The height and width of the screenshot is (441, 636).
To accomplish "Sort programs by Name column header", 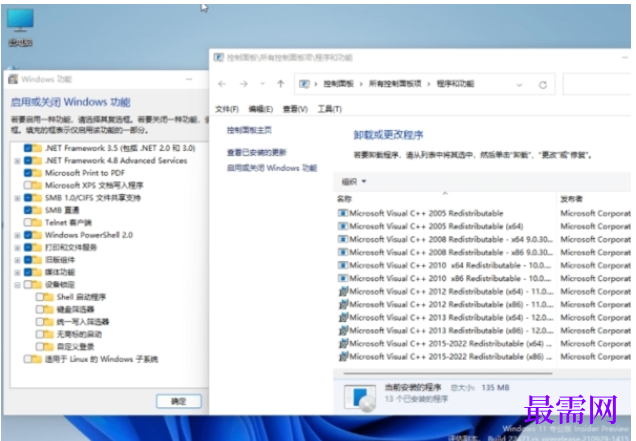I will pyautogui.click(x=445, y=199).
